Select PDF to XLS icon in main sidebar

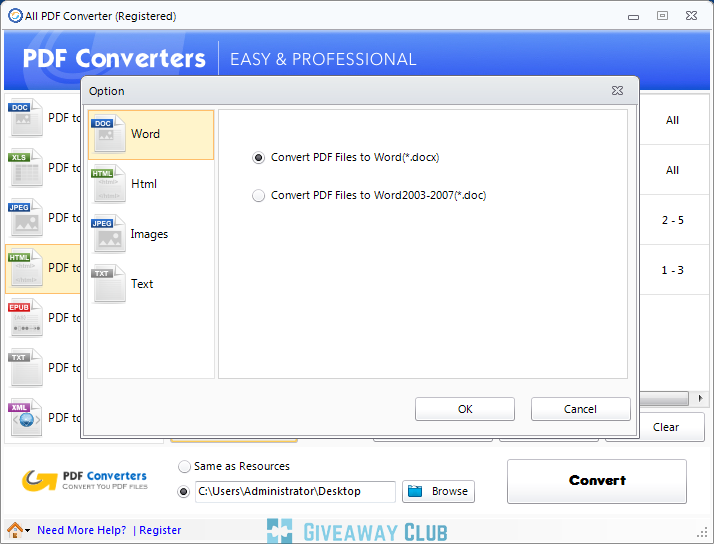26,168
